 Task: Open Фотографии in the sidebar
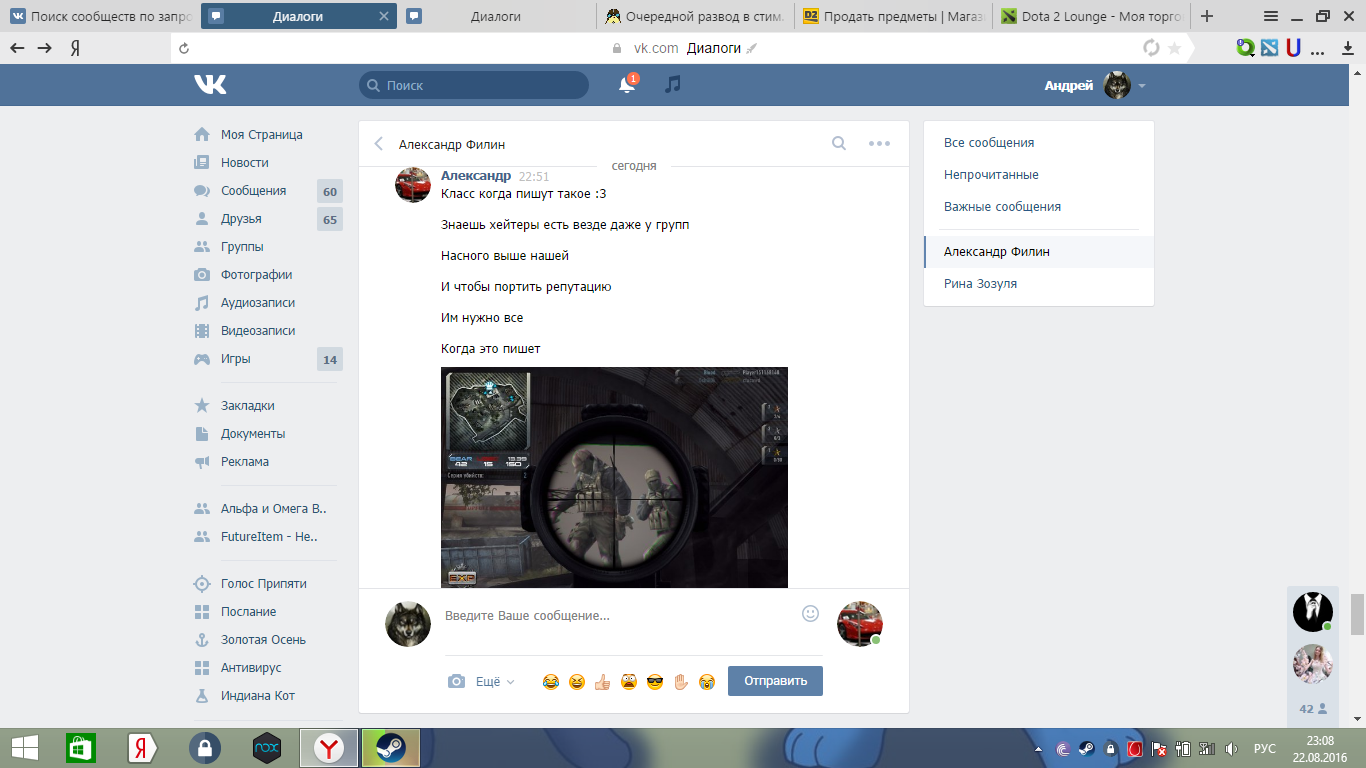(257, 275)
